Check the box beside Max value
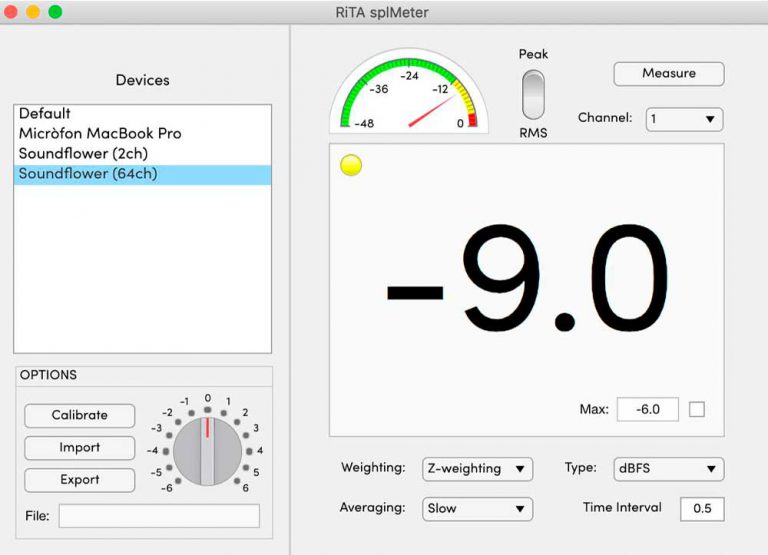This screenshot has width=768, height=555. click(x=696, y=410)
